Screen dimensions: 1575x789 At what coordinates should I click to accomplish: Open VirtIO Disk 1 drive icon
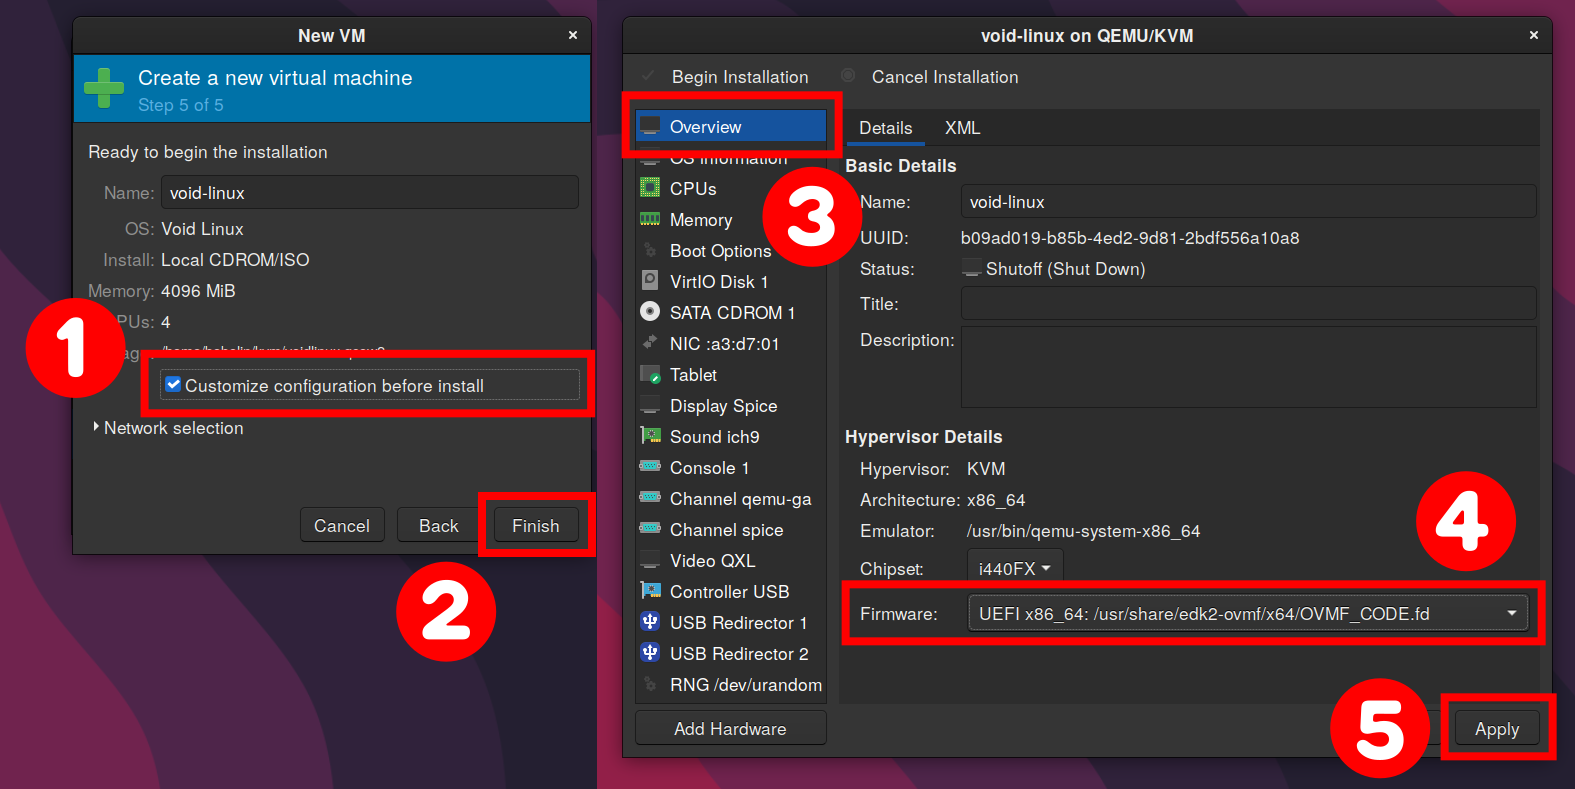[x=650, y=281]
